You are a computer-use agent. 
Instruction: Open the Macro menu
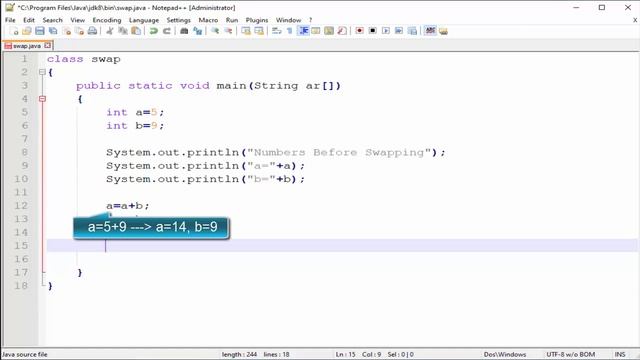click(208, 20)
